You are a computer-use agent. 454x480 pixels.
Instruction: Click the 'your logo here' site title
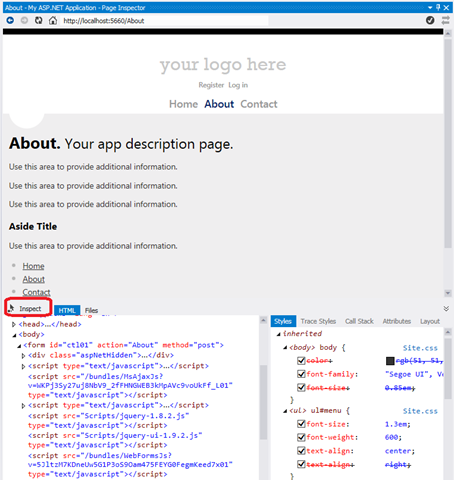click(x=223, y=64)
